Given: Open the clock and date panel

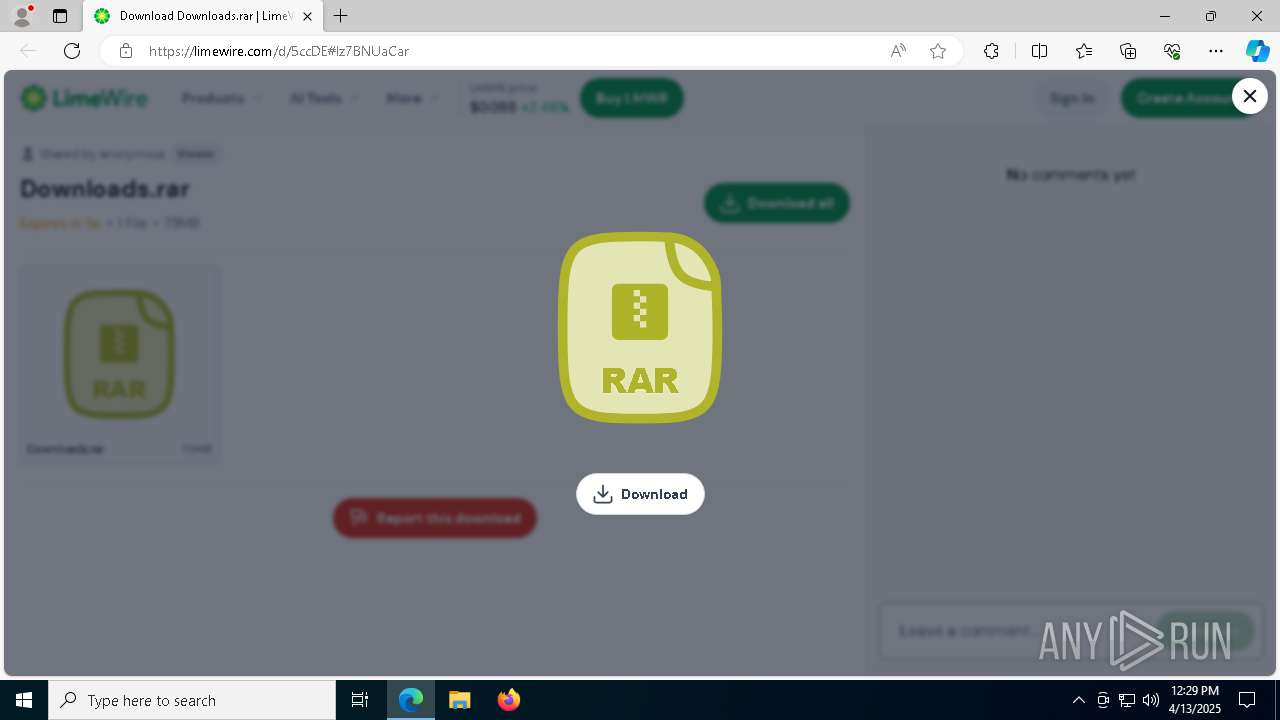Looking at the screenshot, I should pyautogui.click(x=1195, y=700).
